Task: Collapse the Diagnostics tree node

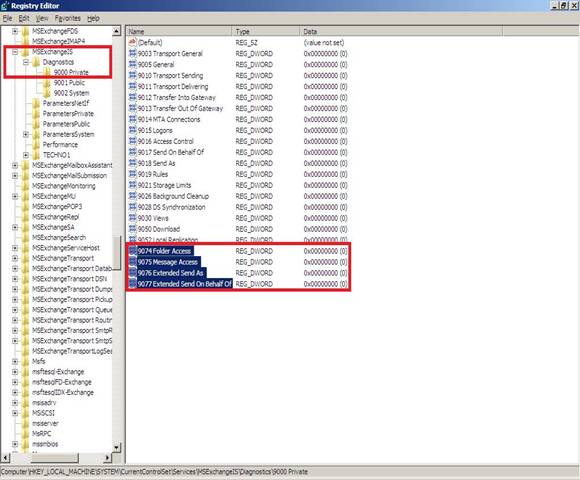Action: tap(26, 62)
